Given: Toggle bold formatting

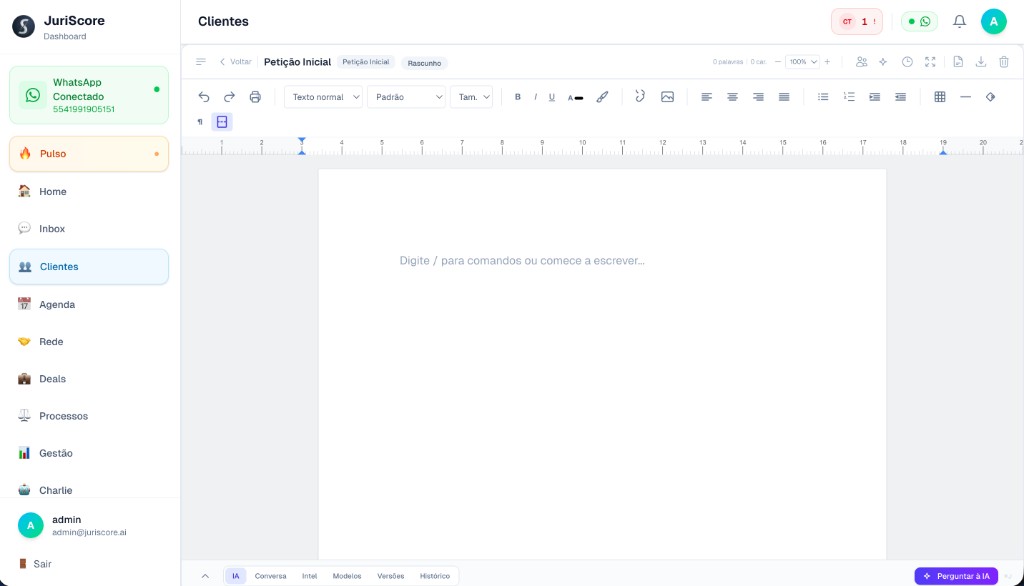Looking at the screenshot, I should pyautogui.click(x=518, y=97).
